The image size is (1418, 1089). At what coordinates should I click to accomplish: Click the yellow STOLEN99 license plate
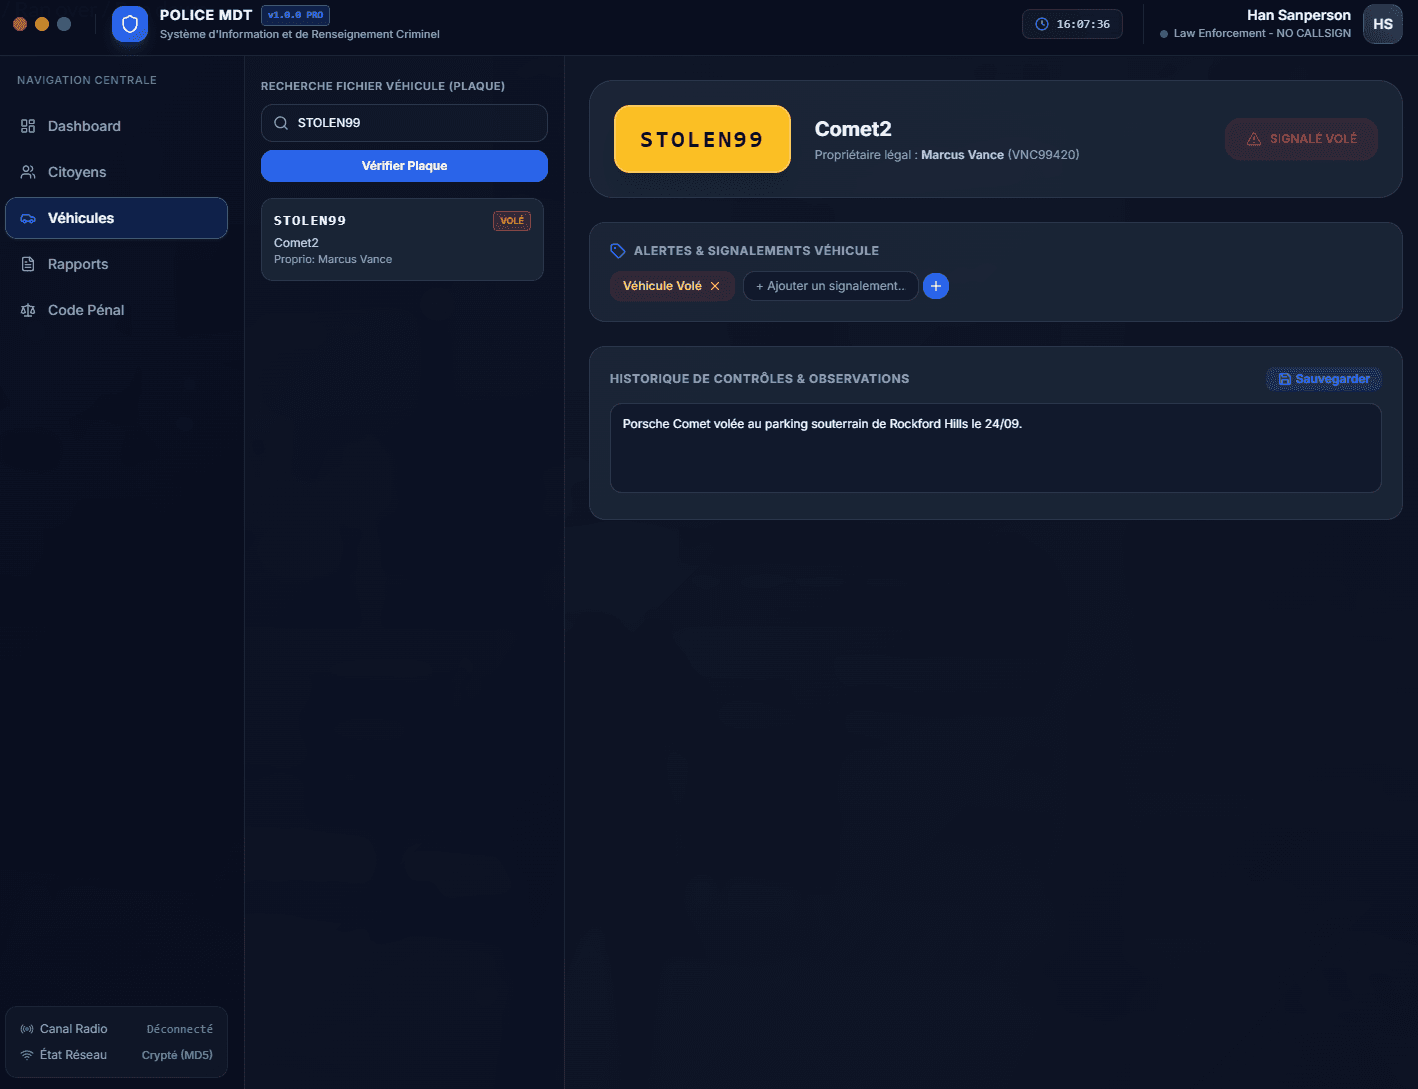pyautogui.click(x=702, y=139)
